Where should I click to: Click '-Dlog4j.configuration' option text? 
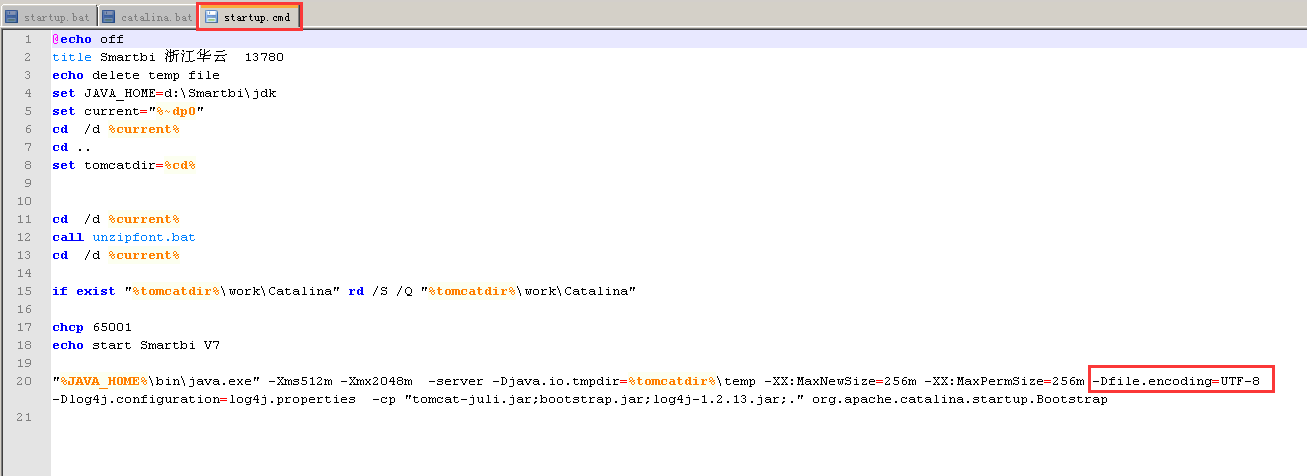[136, 399]
